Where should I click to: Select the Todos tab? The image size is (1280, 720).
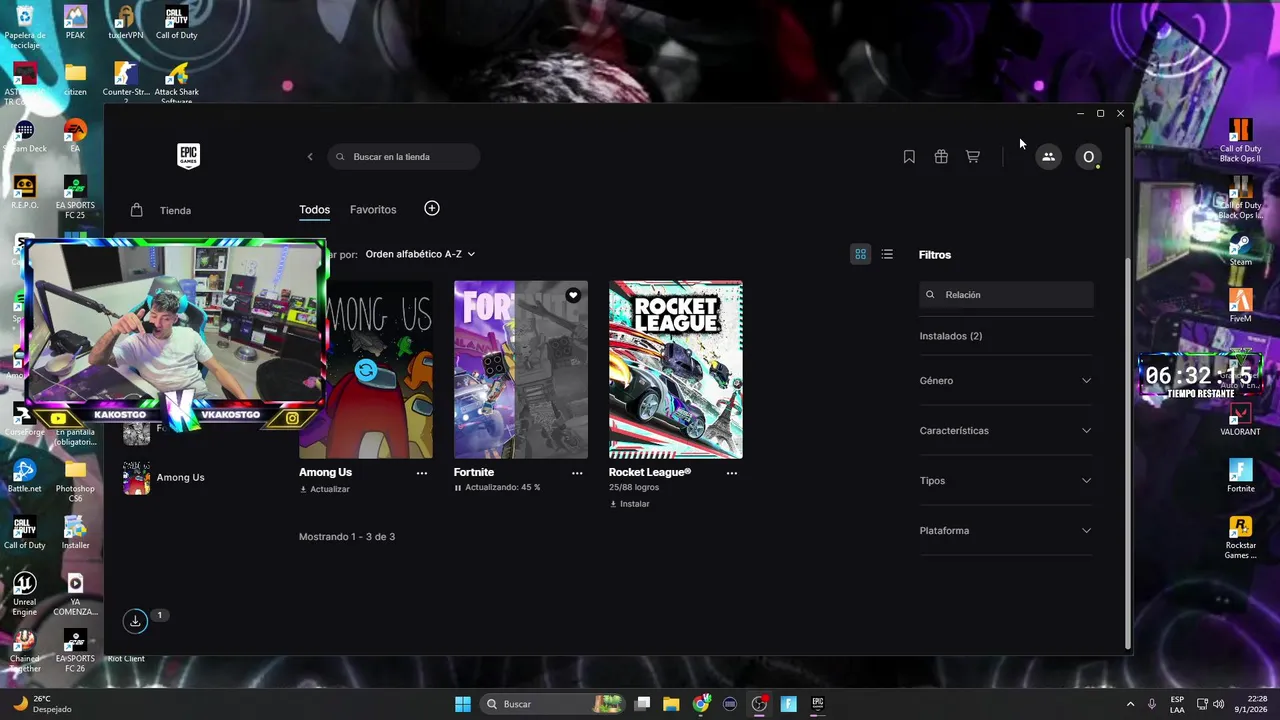[314, 210]
